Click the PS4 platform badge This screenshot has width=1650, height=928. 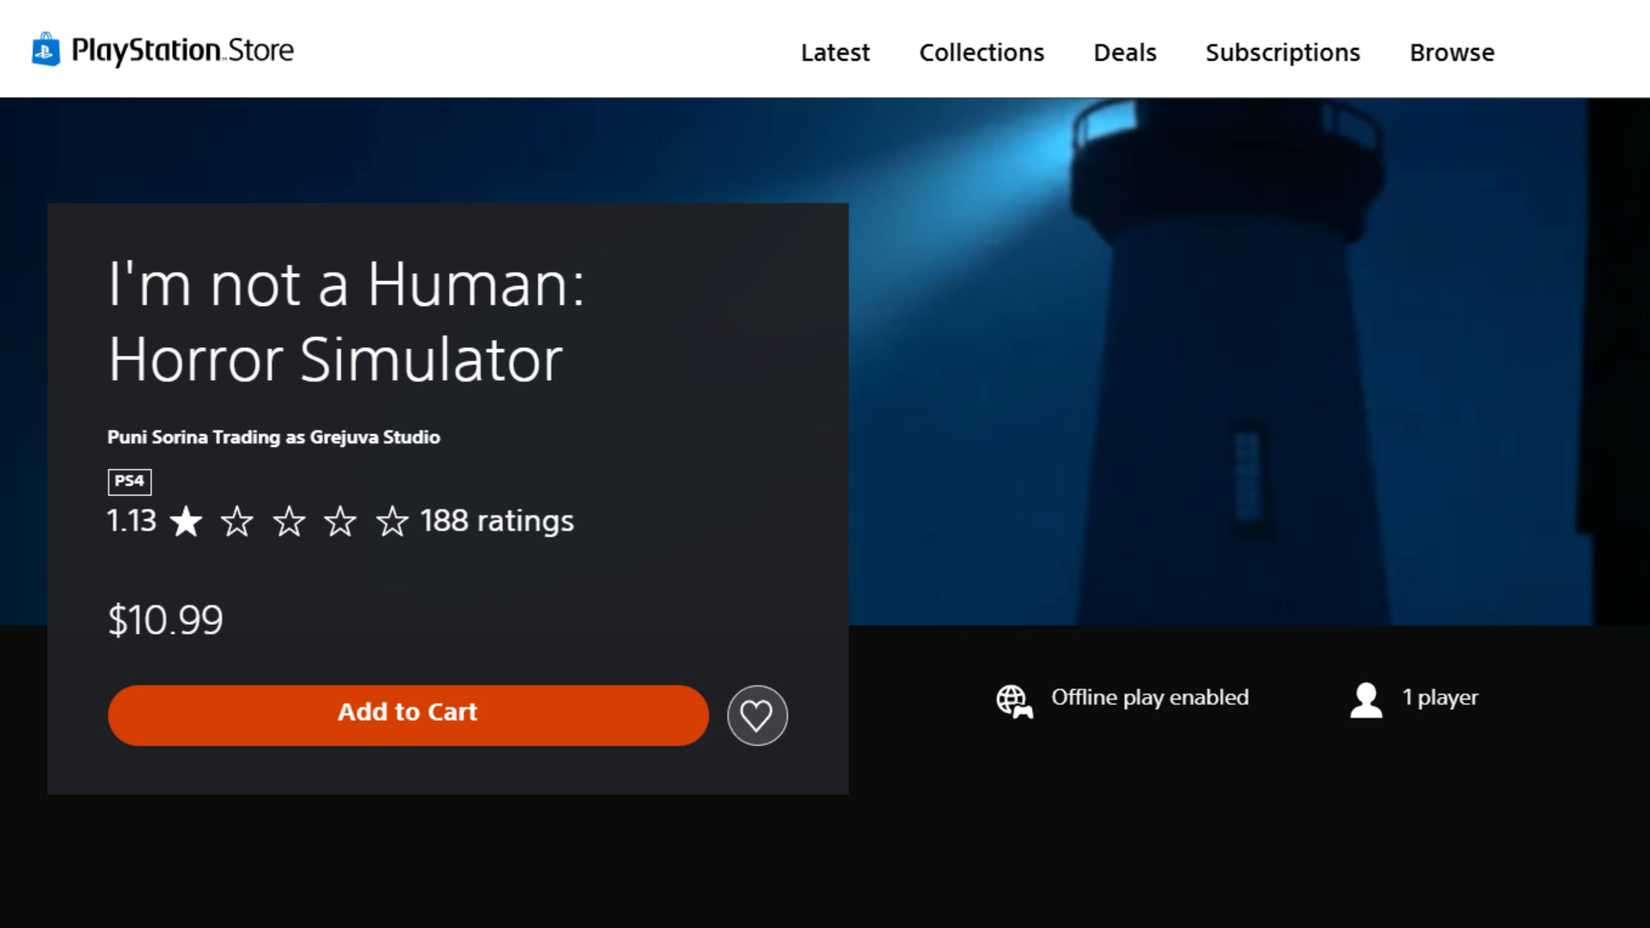(x=129, y=481)
